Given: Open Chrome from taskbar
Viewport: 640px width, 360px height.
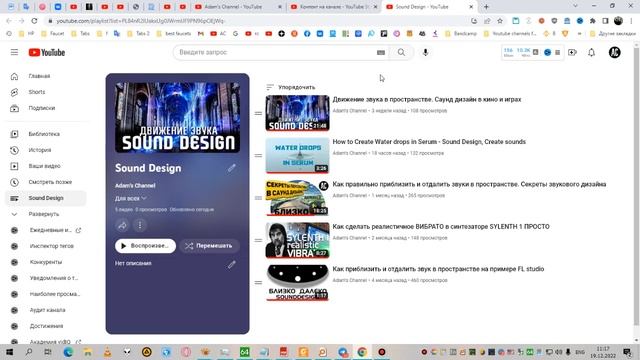Looking at the screenshot, I should [362, 351].
